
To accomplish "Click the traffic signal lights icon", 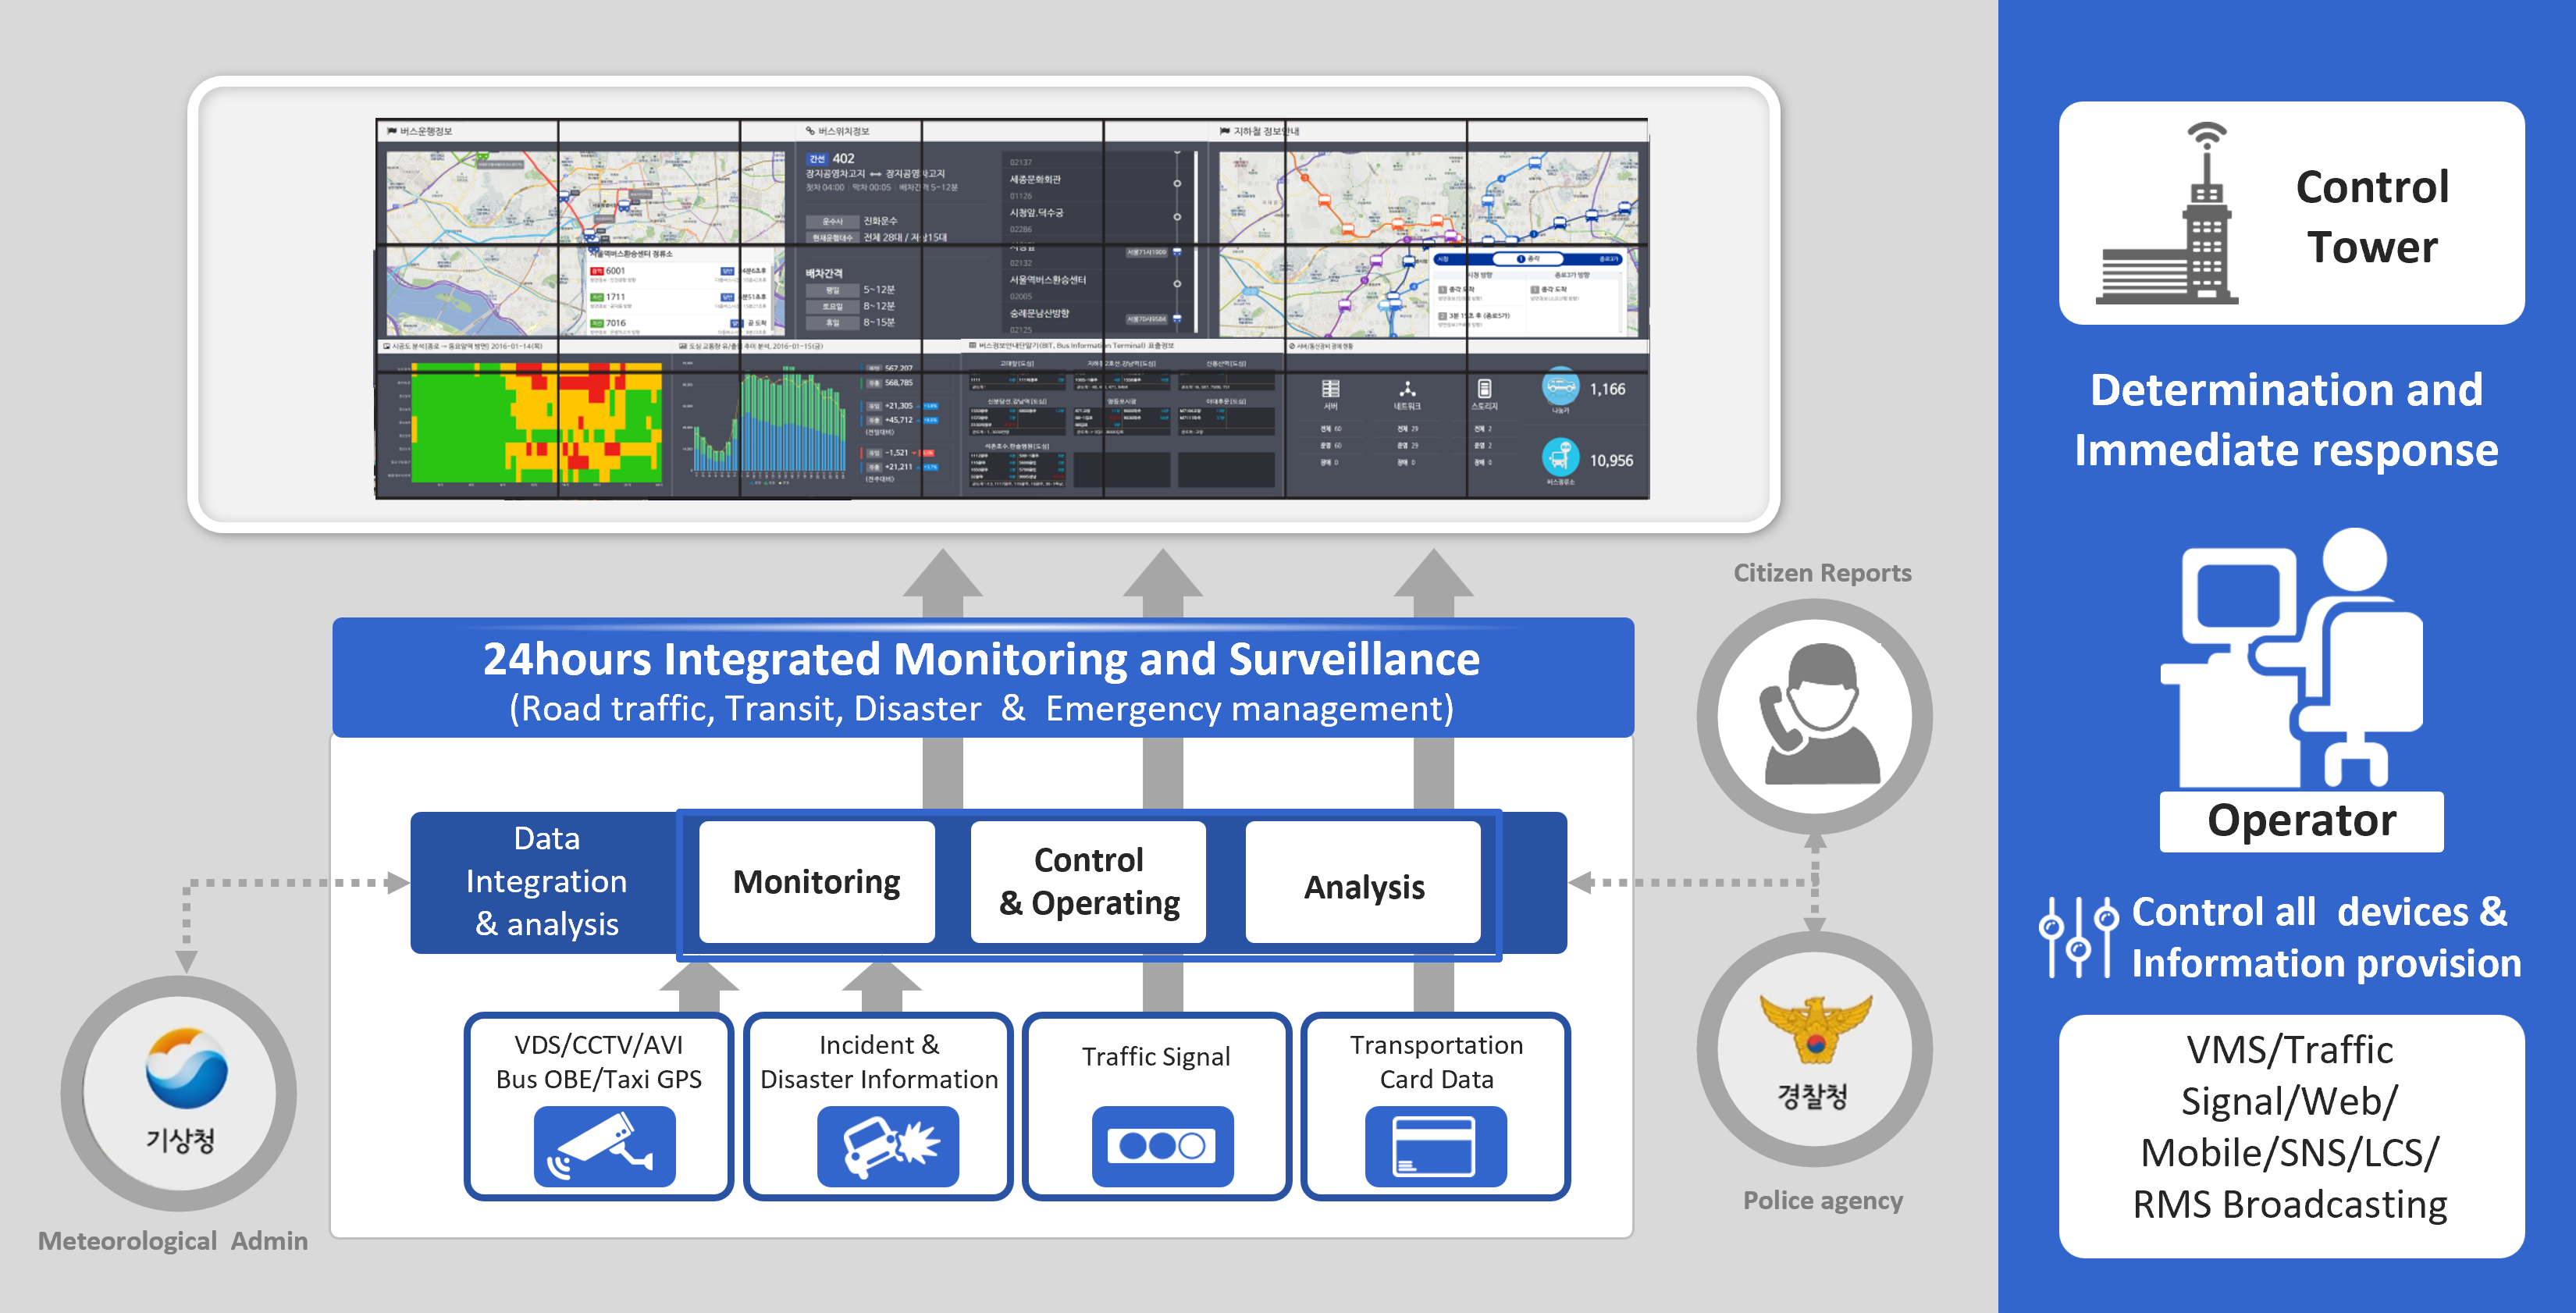I will (x=1162, y=1146).
